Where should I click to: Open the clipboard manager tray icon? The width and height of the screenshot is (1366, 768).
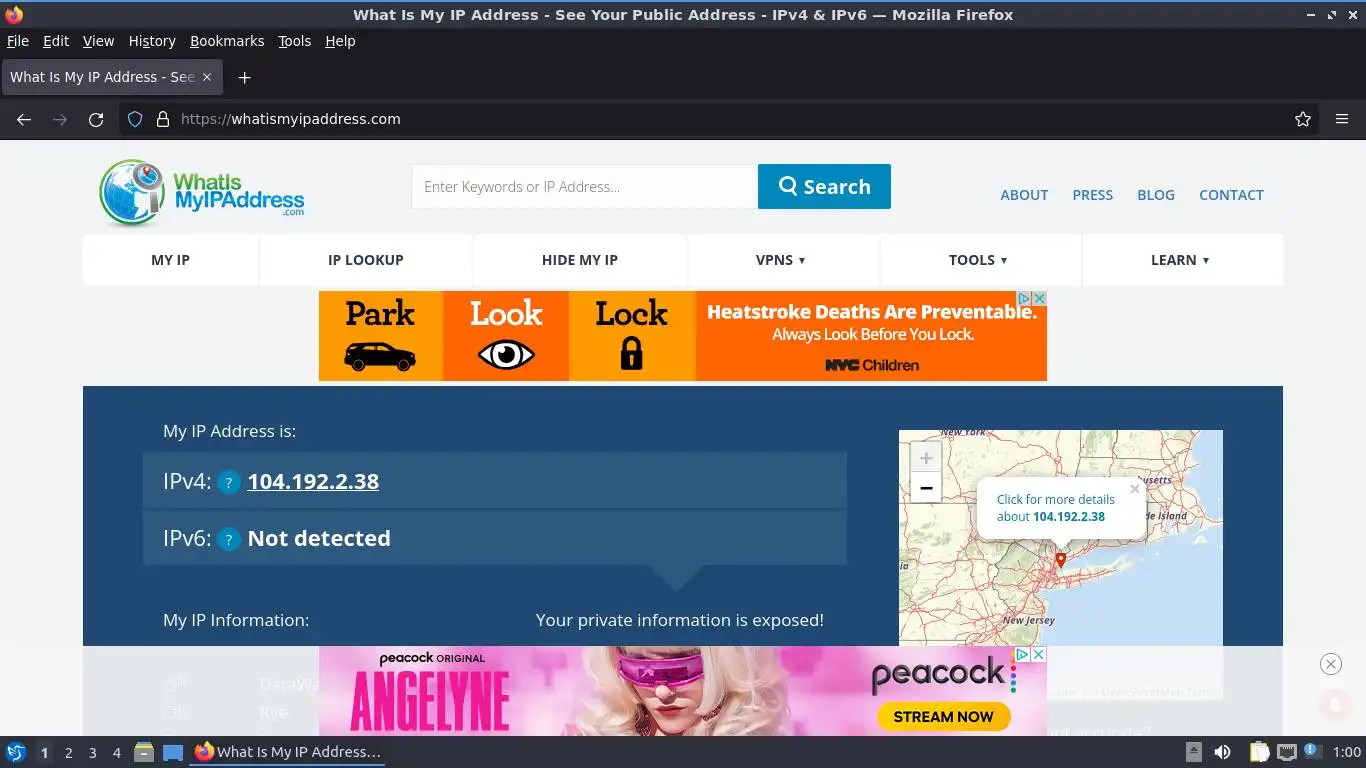[1260, 752]
